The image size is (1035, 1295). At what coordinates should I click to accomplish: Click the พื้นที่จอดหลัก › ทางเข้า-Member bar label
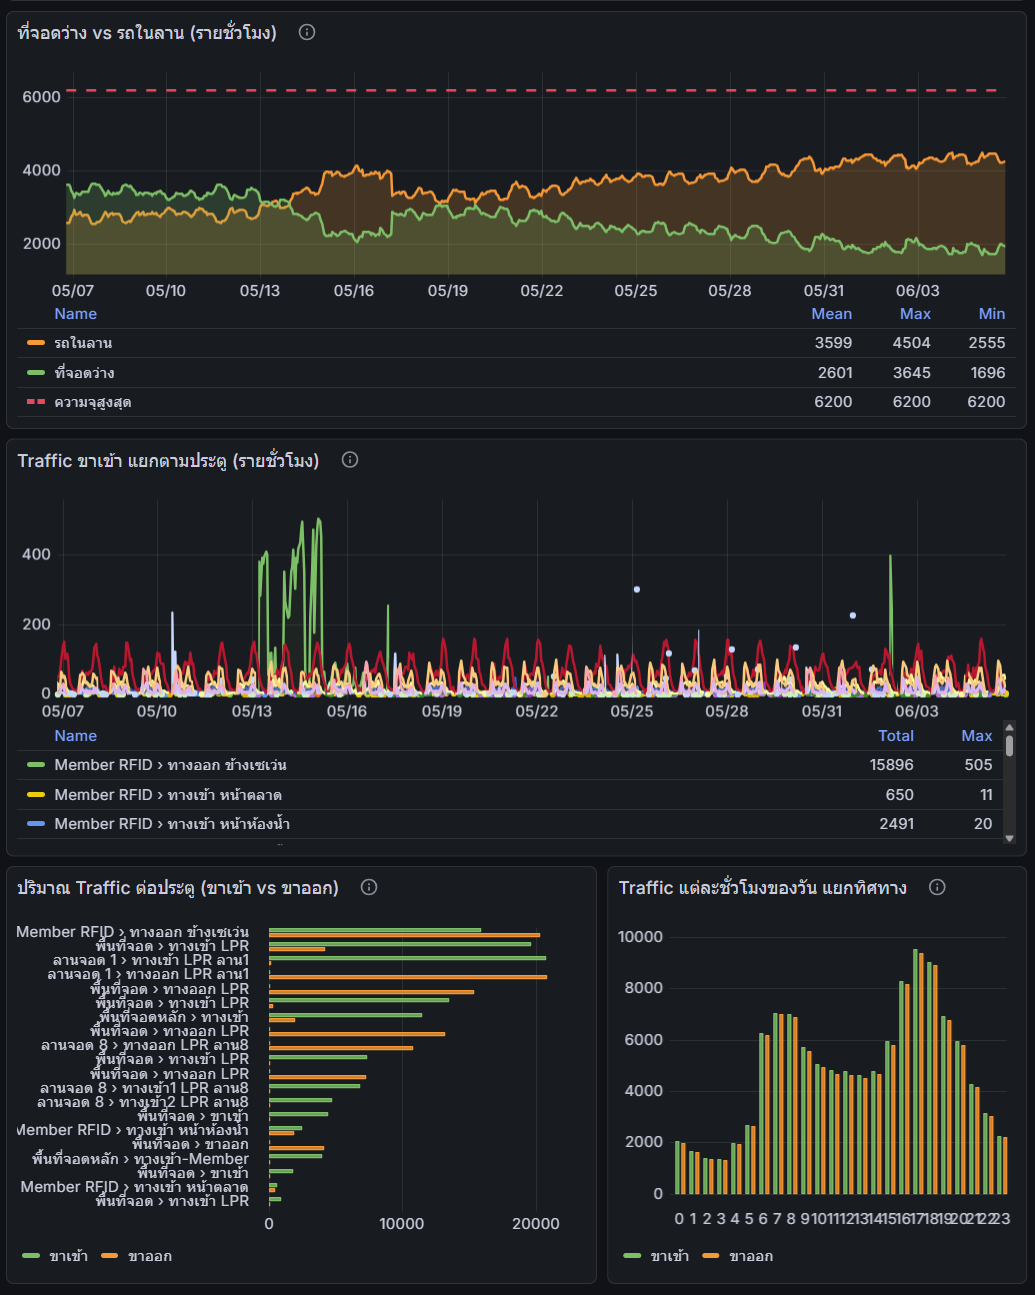click(141, 1159)
